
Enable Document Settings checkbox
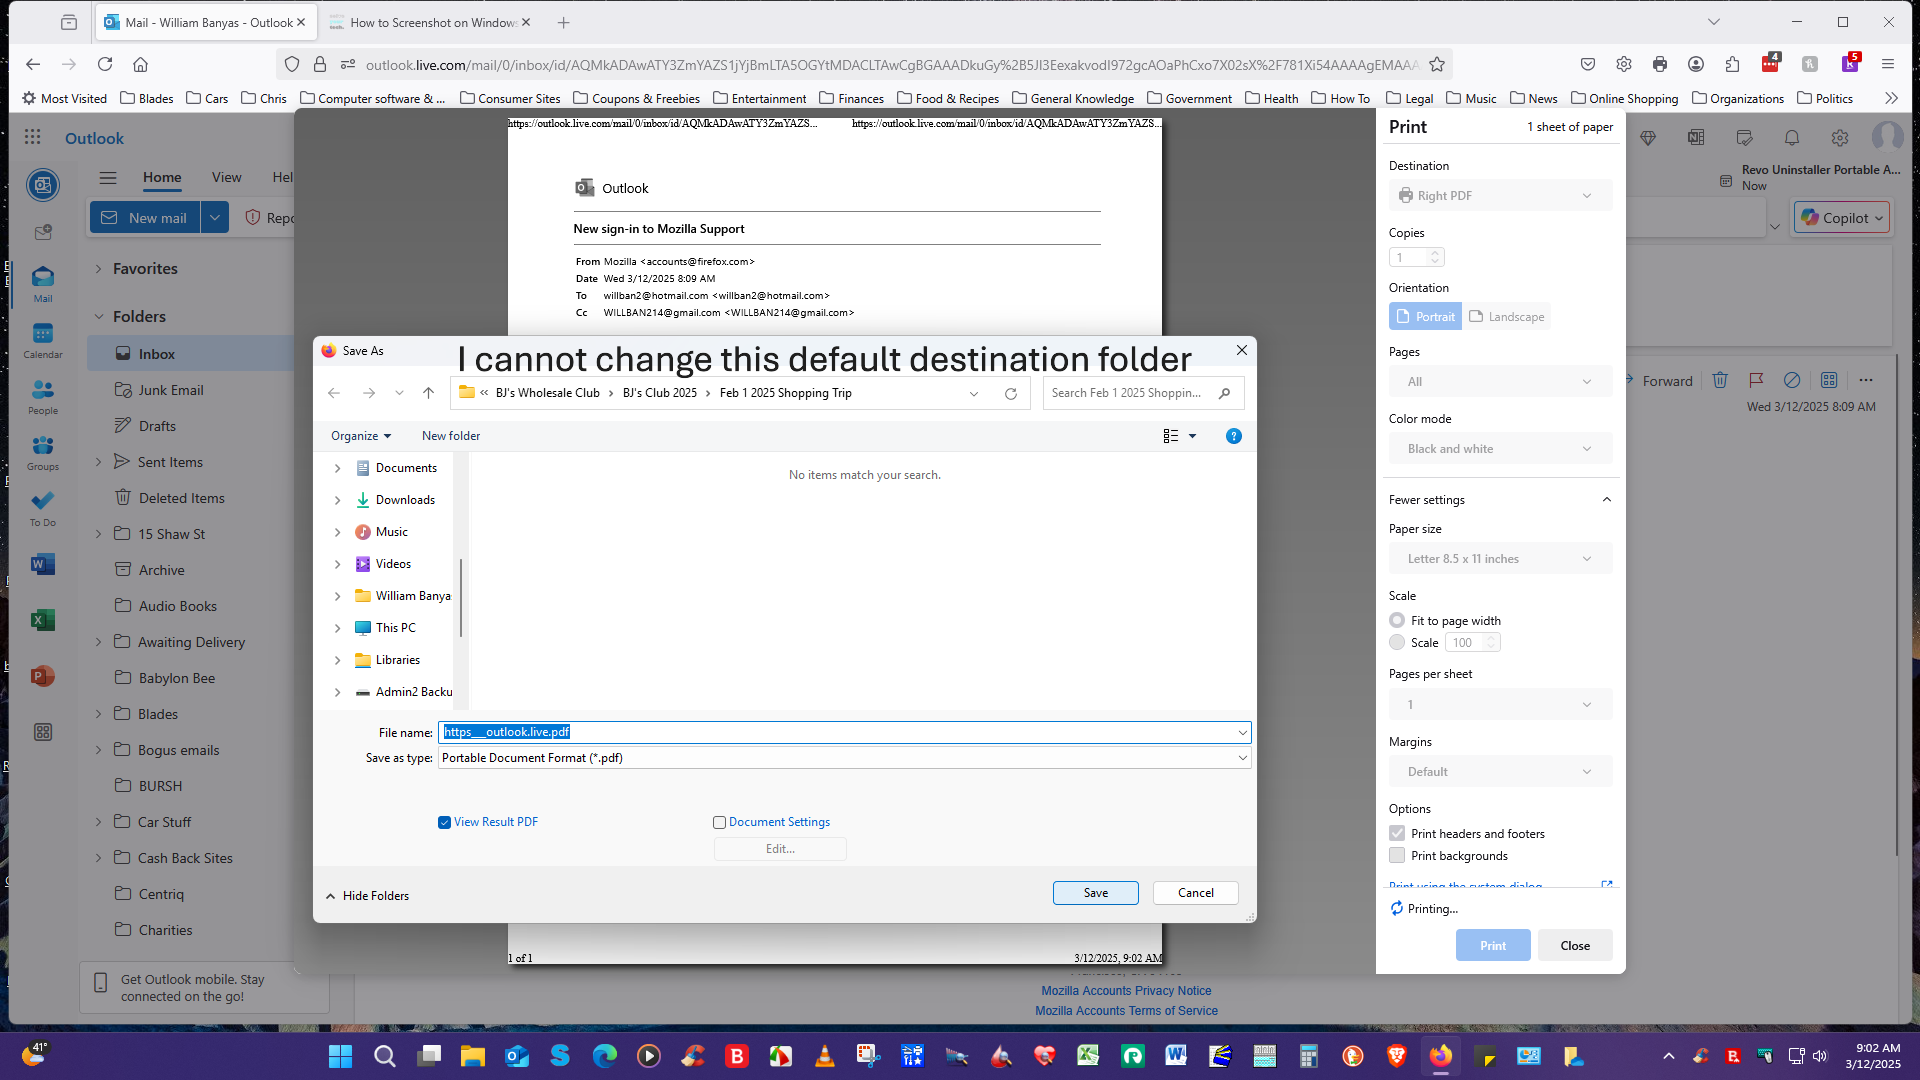(x=719, y=822)
